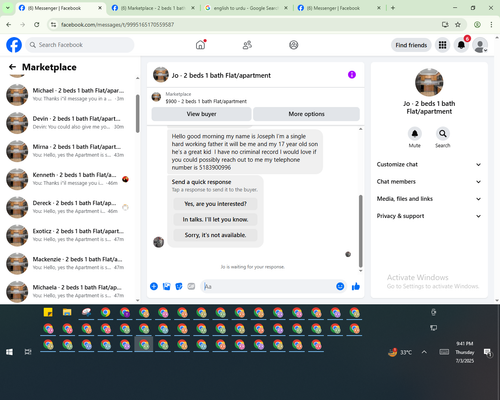Search within the Jo conversation
Image resolution: width=500 pixels, height=400 pixels.
443,134
